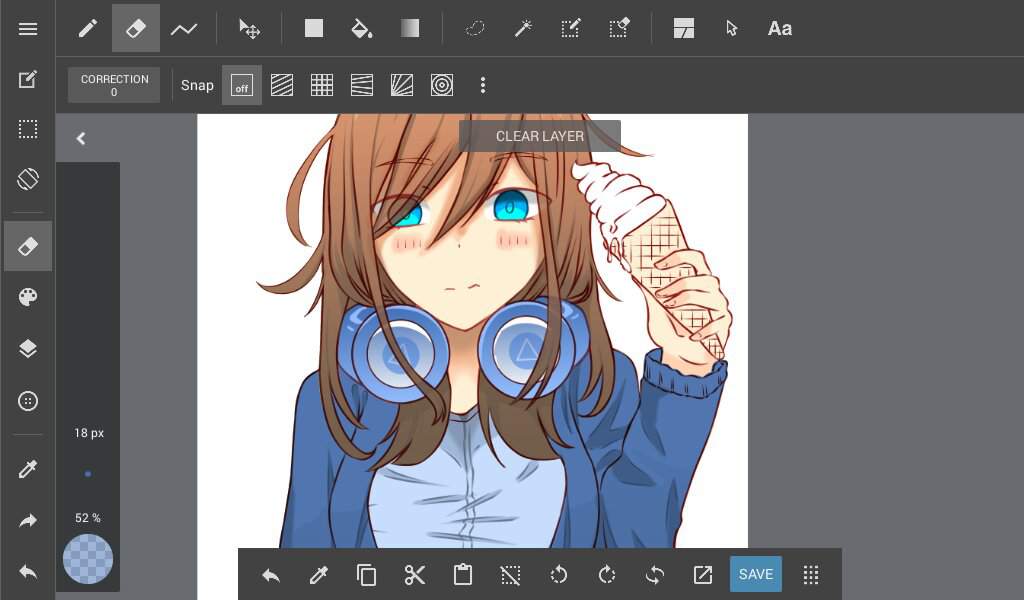
Task: Open the color palette panel
Action: (27, 297)
